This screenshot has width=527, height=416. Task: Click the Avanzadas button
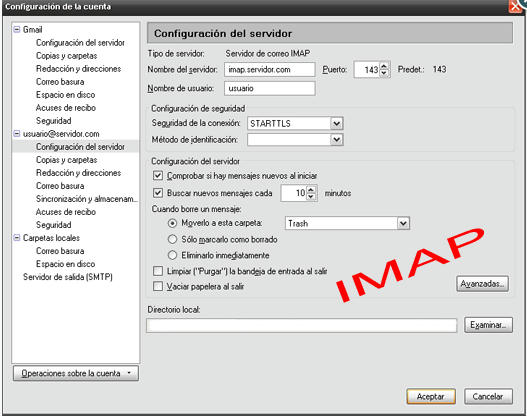482,284
